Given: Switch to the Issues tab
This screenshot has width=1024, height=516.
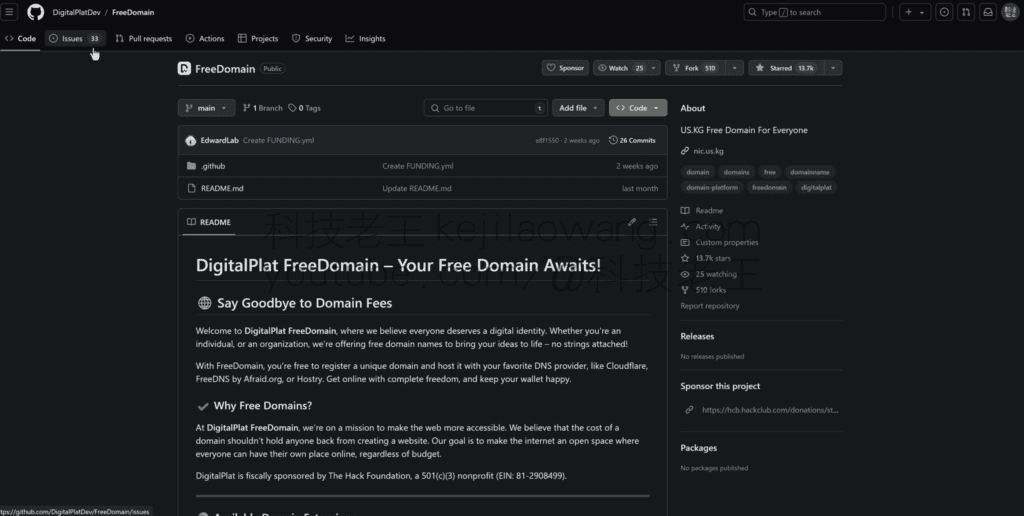Looking at the screenshot, I should coord(75,39).
